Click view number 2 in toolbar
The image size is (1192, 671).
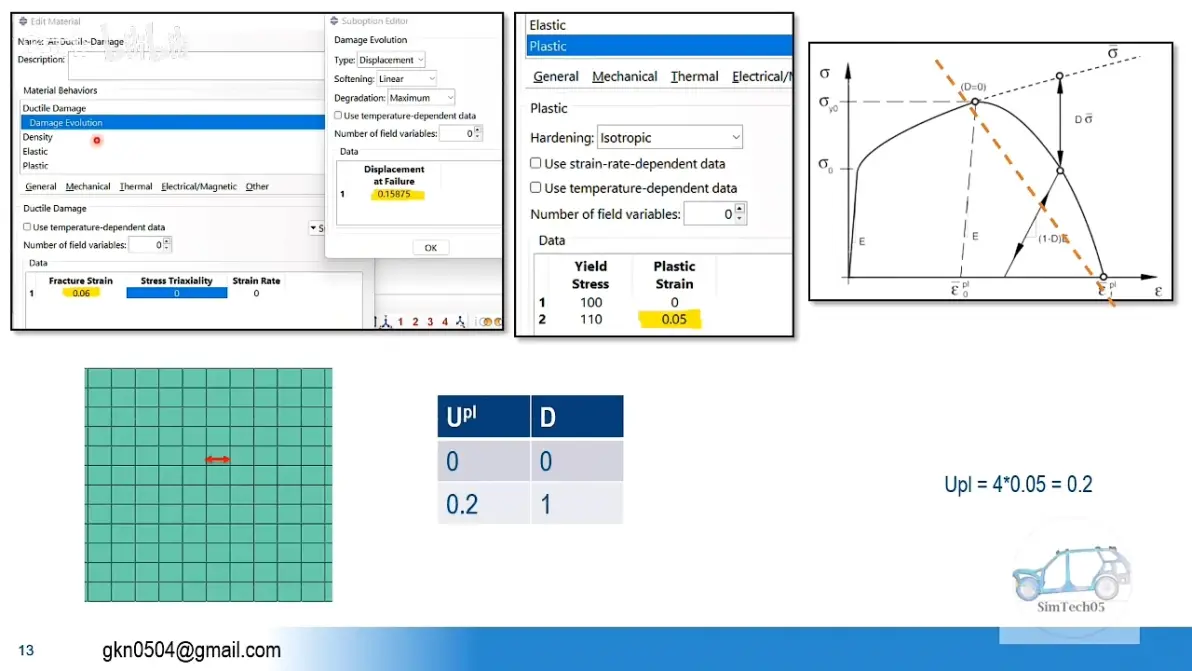tap(415, 322)
